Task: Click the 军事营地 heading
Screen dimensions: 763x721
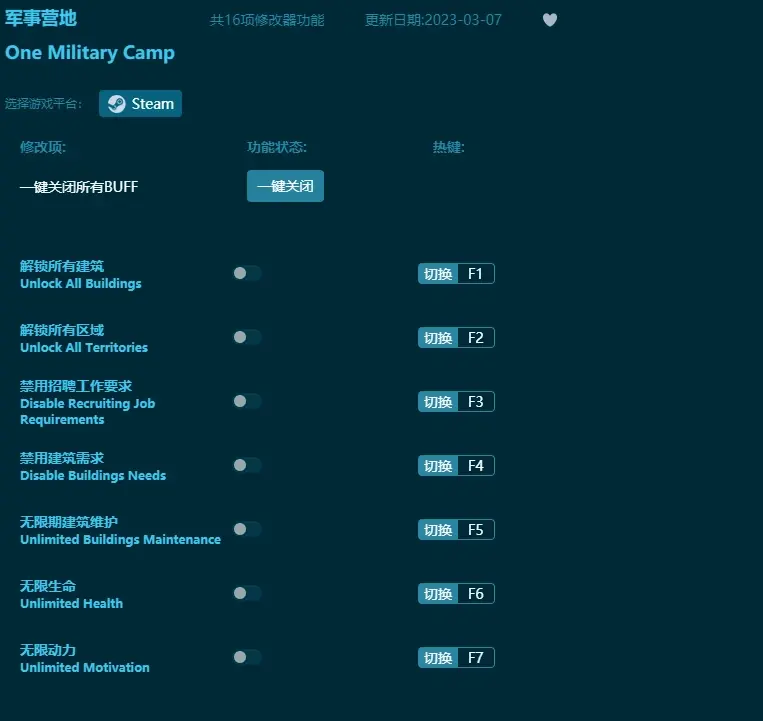Action: coord(41,18)
